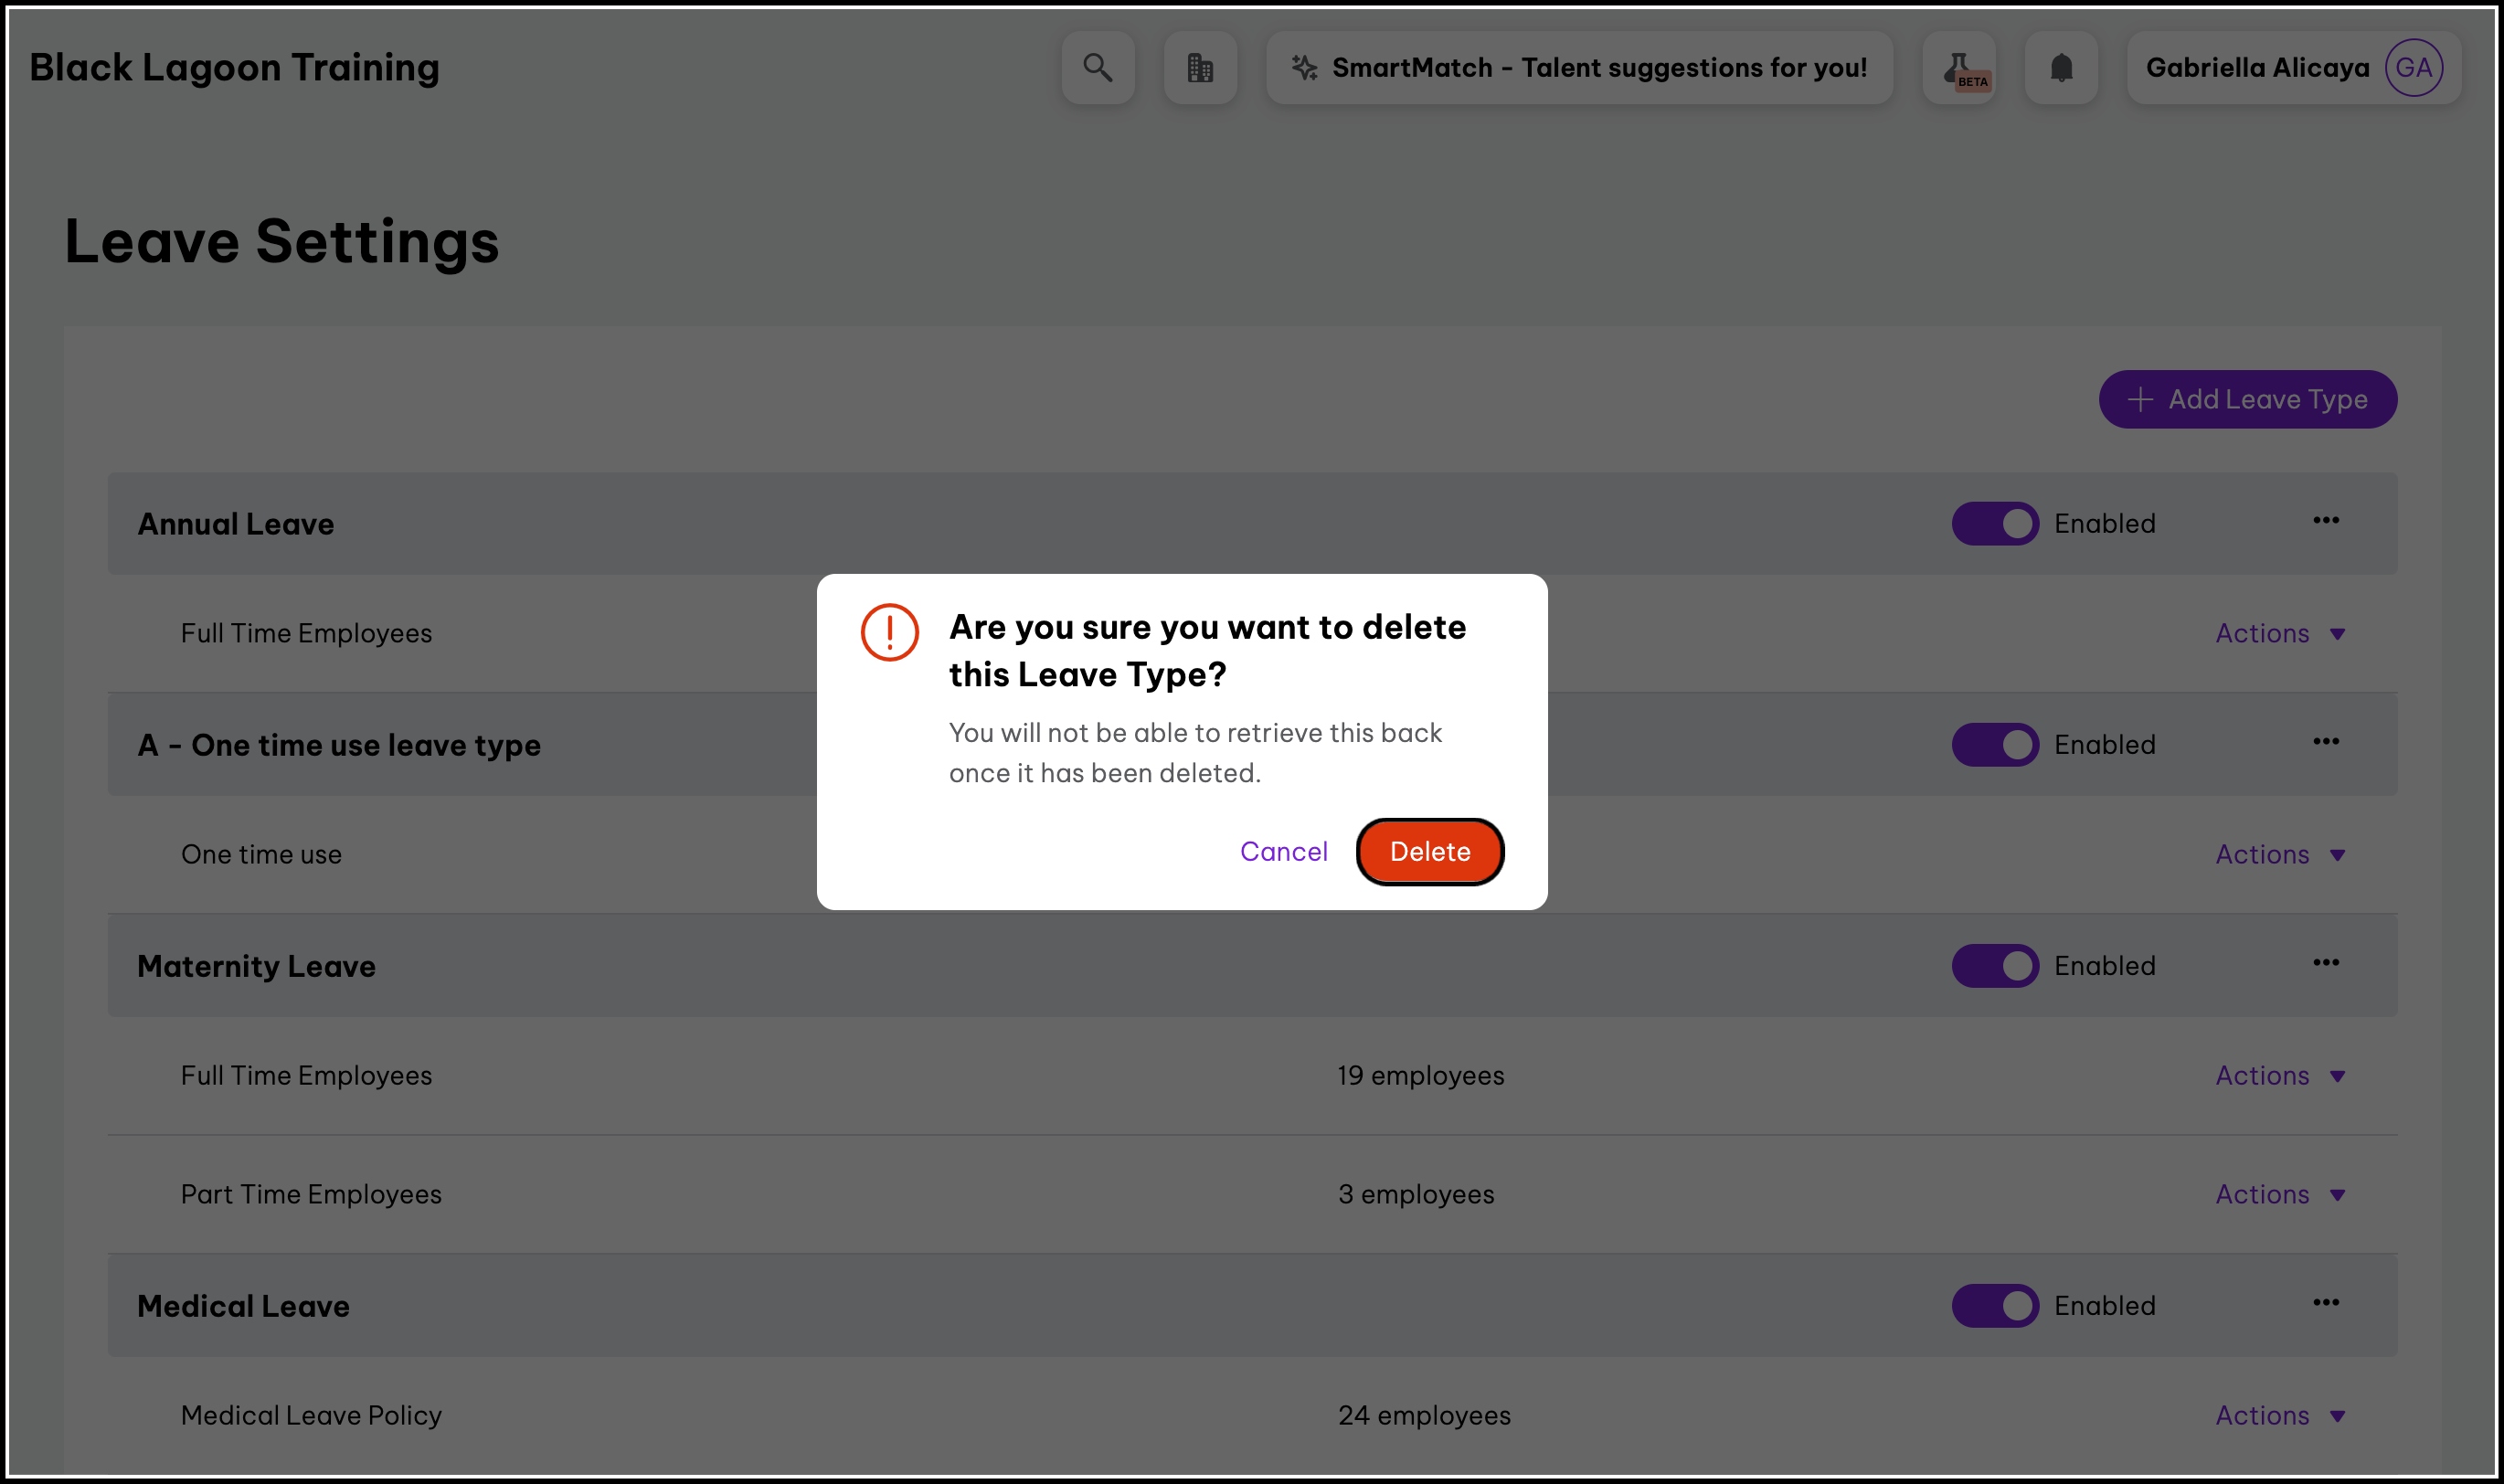Click the Add Leave Type button

2247,400
